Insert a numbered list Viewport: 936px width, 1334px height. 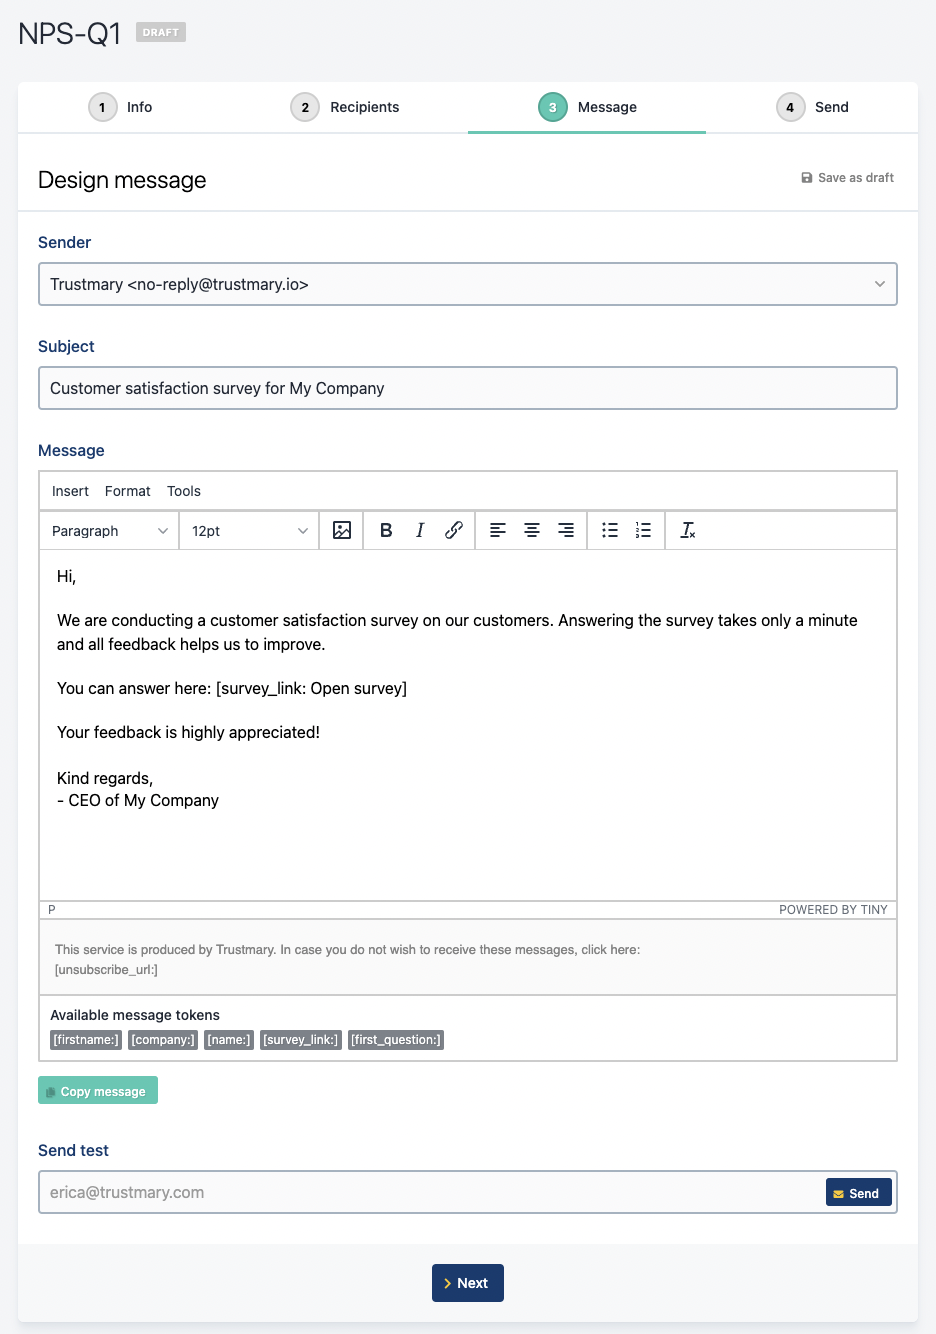pyautogui.click(x=643, y=530)
